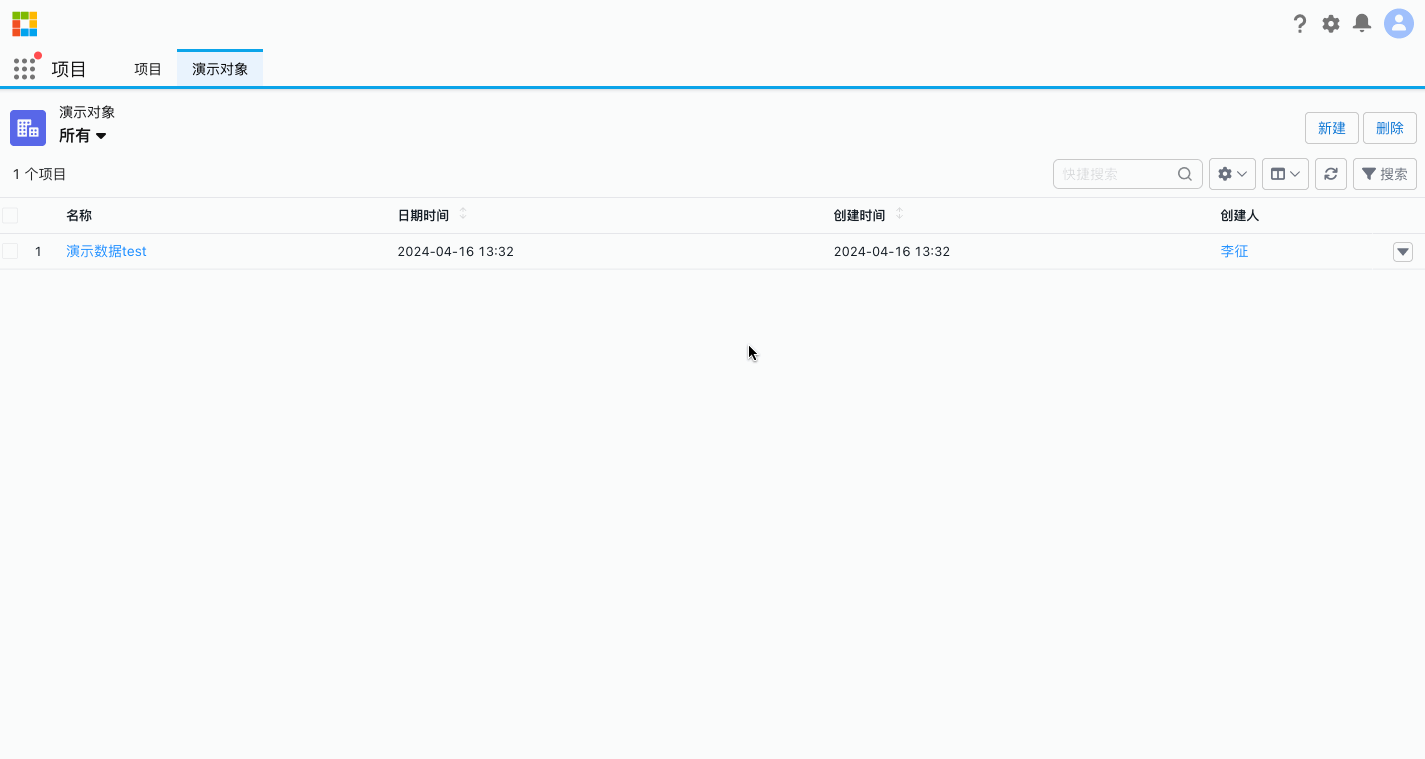1425x759 pixels.
Task: Open the row actions dropdown for 演示数据test
Action: (1402, 251)
